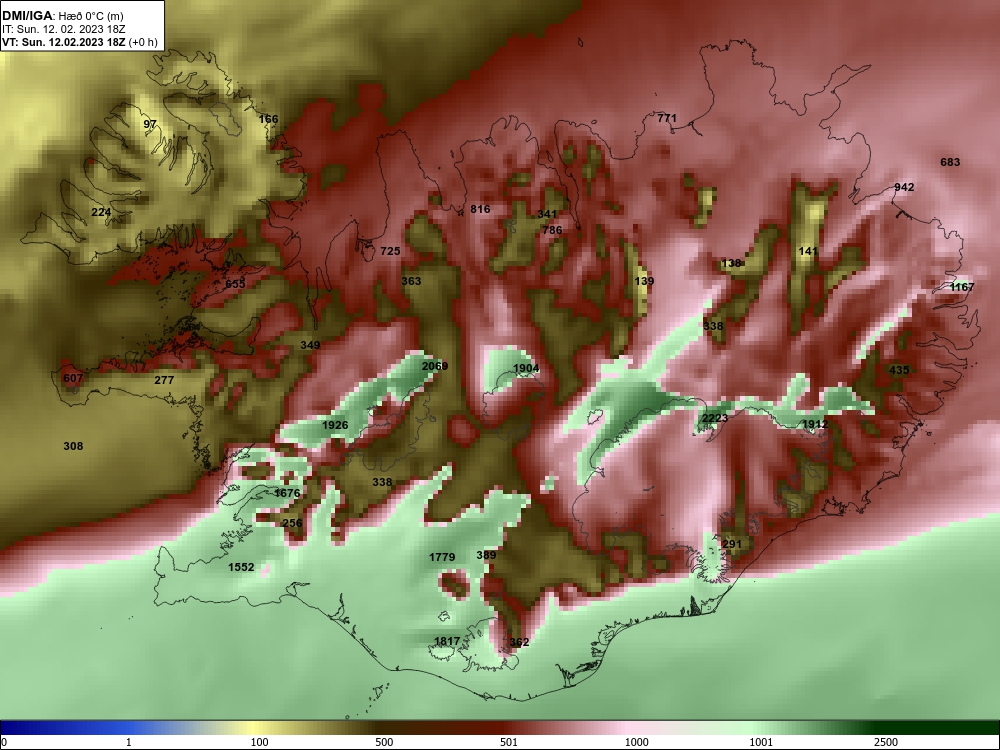Viewport: 1000px width, 750px height.
Task: Select the value 942 on the map
Action: point(904,187)
